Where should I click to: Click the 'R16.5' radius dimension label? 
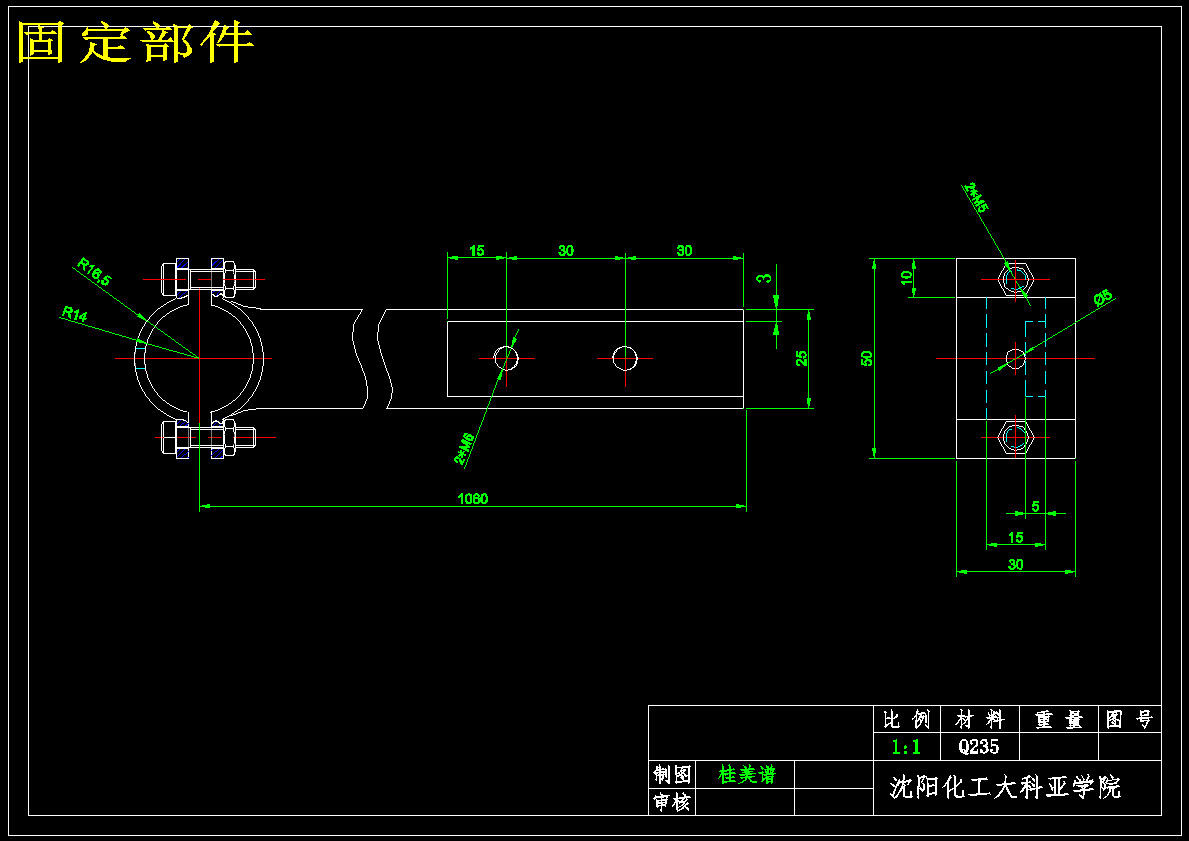[x=94, y=272]
